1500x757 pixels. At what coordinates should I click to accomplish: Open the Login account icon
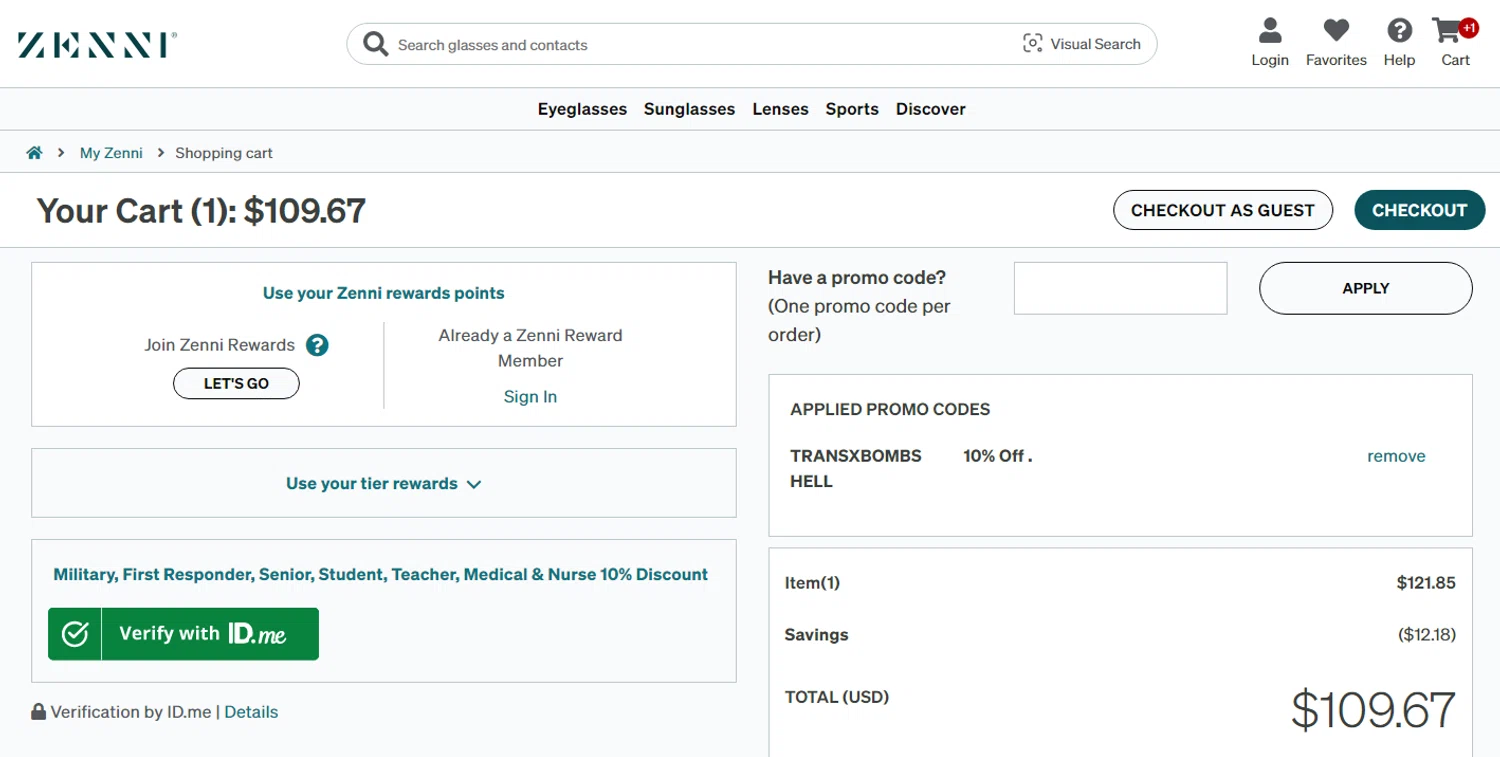tap(1270, 32)
